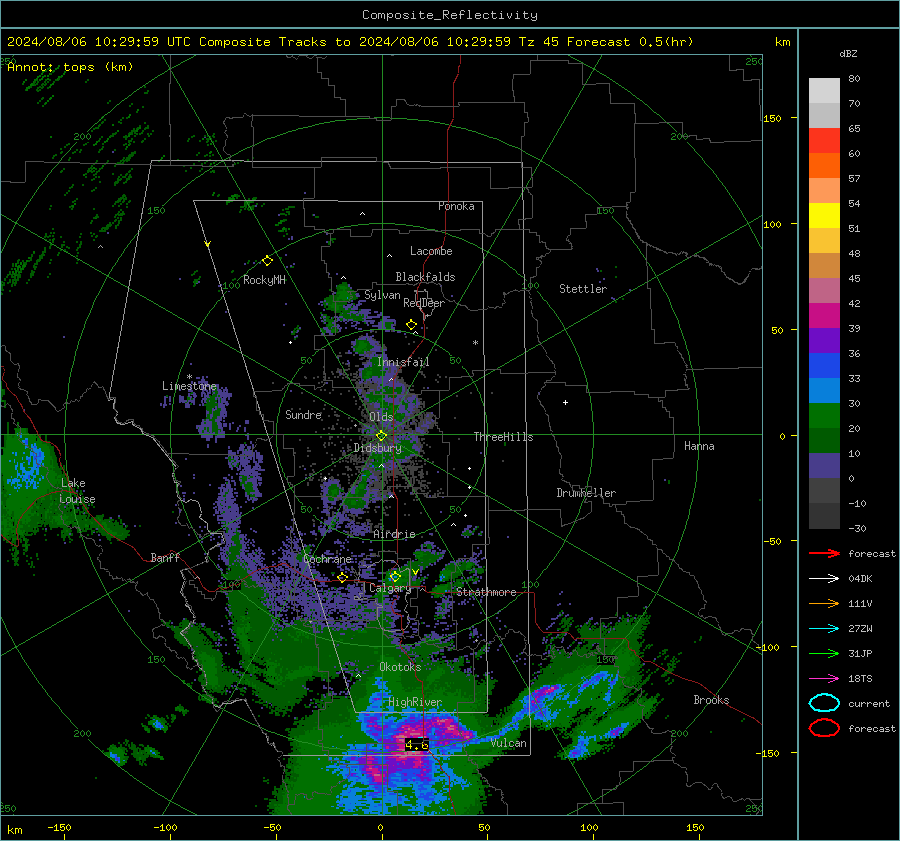Select the bright green 20 dBZ legend swatch
The height and width of the screenshot is (841, 900).
pos(824,416)
